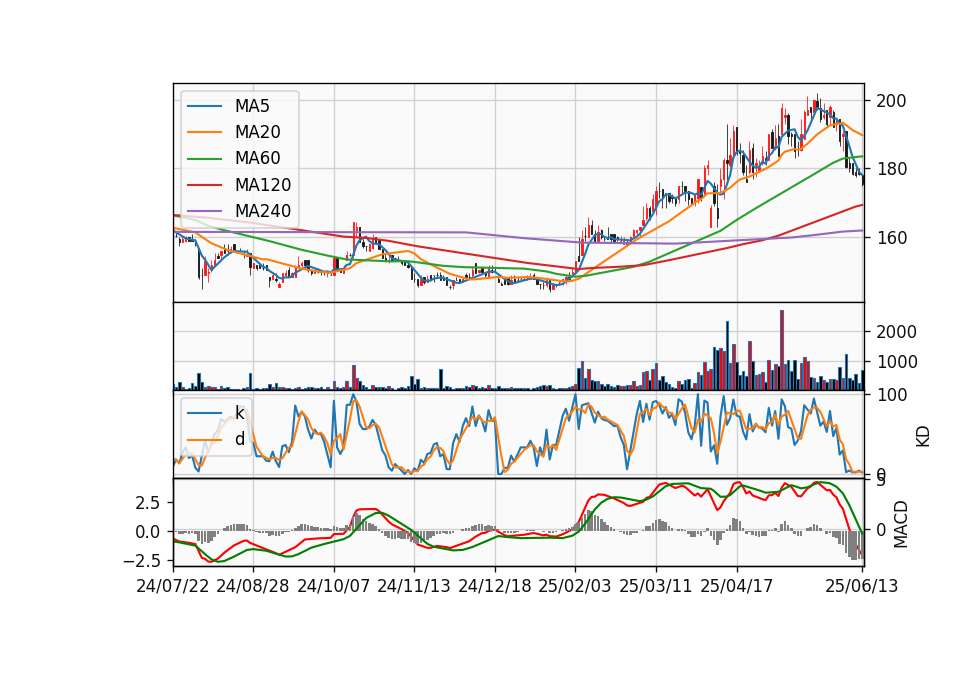Click the MA20 legend label

pyautogui.click(x=257, y=132)
